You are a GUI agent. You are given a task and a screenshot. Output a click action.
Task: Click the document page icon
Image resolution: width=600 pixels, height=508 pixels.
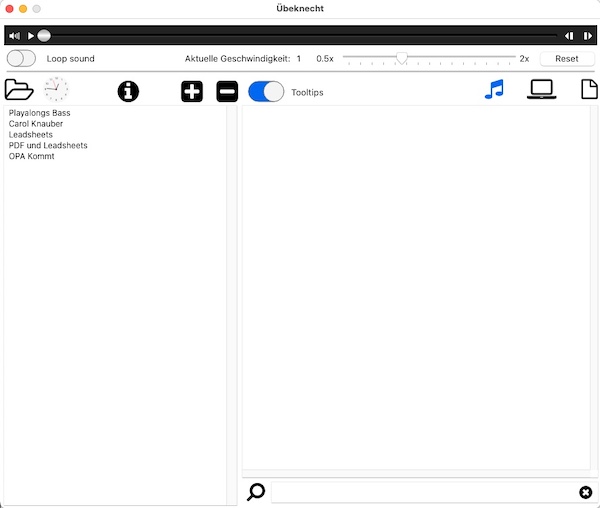click(x=590, y=90)
